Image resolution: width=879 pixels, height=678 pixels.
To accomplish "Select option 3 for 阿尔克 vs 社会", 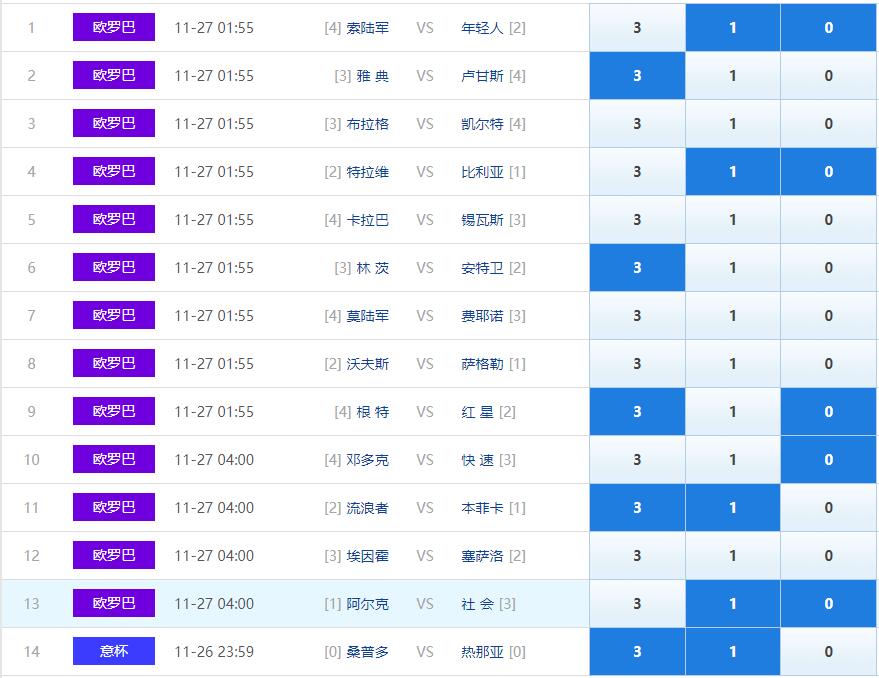I will (x=637, y=604).
